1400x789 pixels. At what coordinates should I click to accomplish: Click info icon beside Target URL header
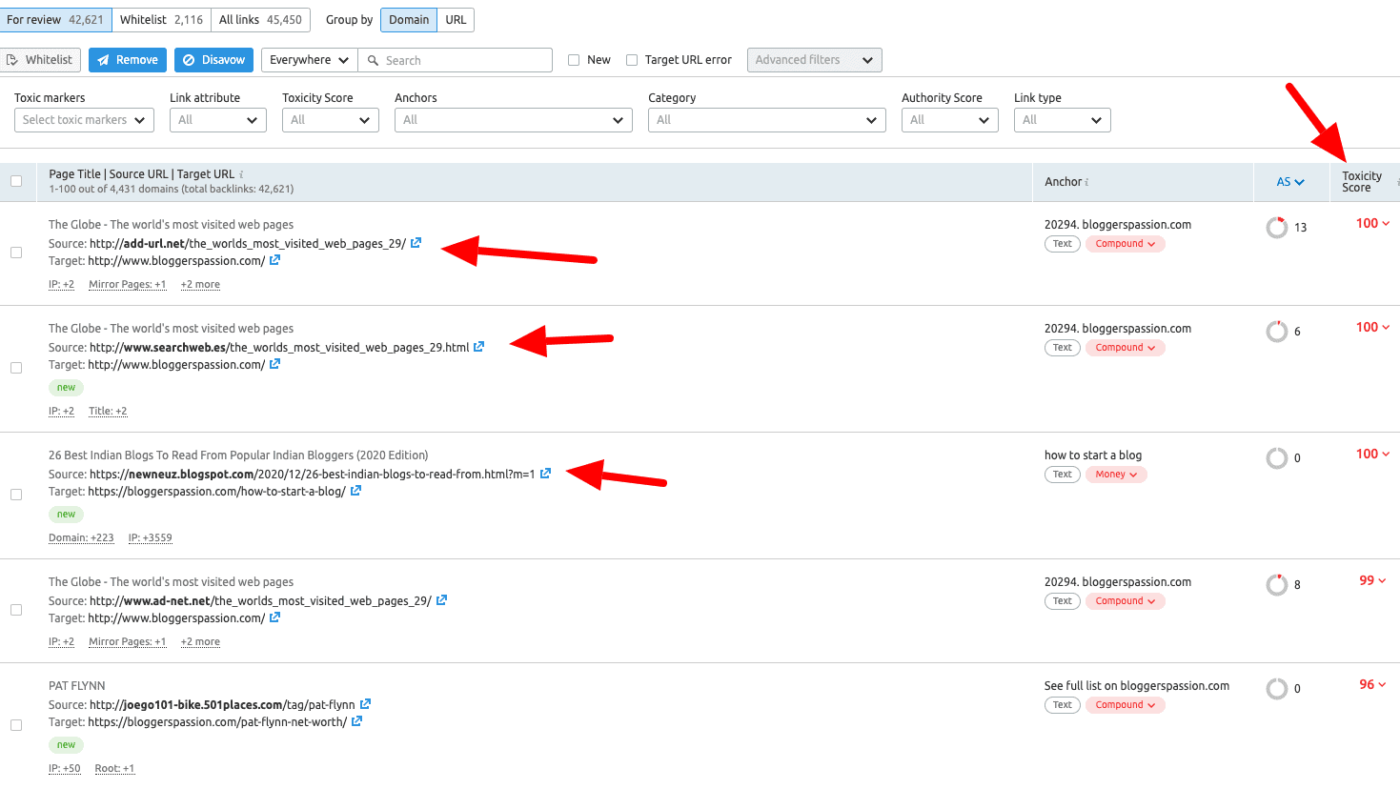pos(241,174)
